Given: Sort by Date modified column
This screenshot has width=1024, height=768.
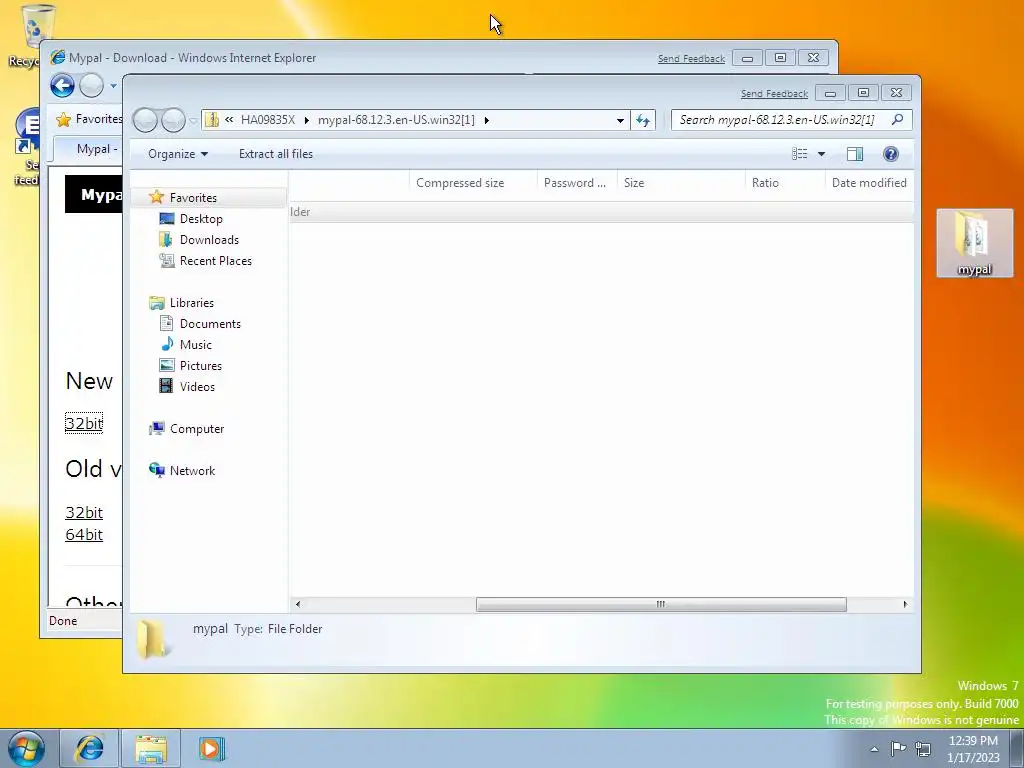Looking at the screenshot, I should click(869, 183).
